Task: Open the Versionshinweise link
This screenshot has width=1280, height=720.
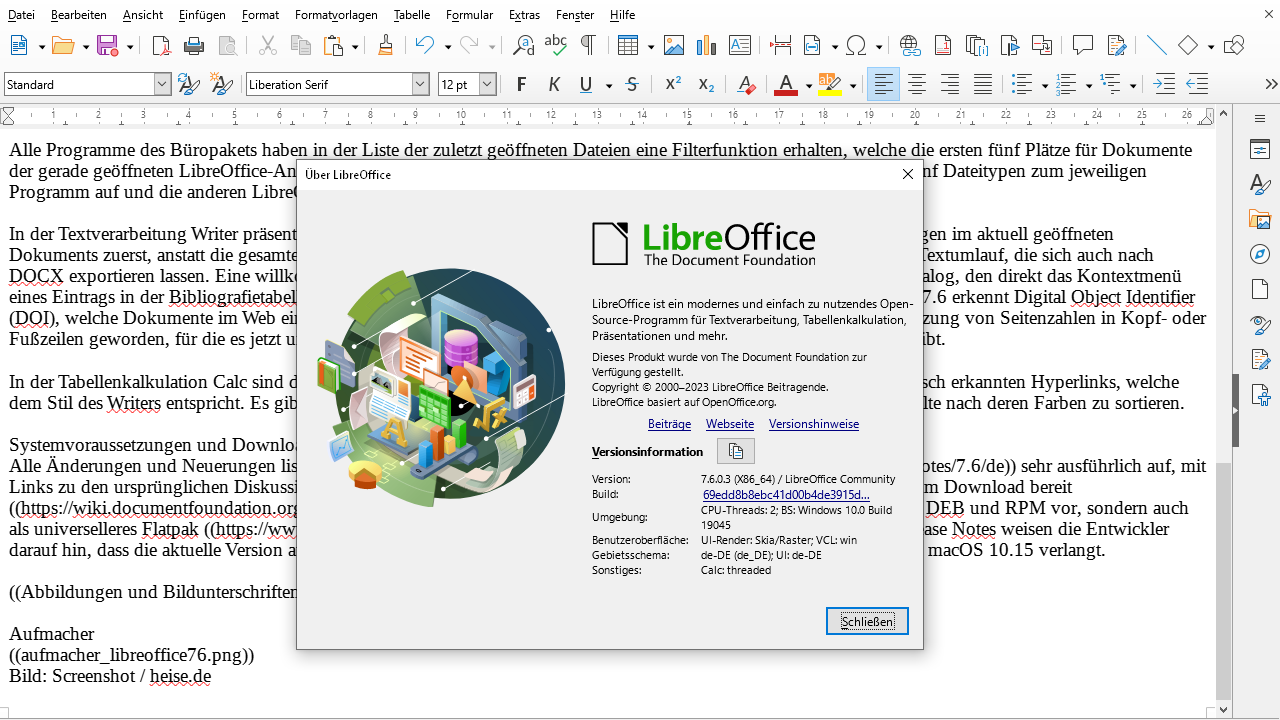Action: click(x=814, y=424)
